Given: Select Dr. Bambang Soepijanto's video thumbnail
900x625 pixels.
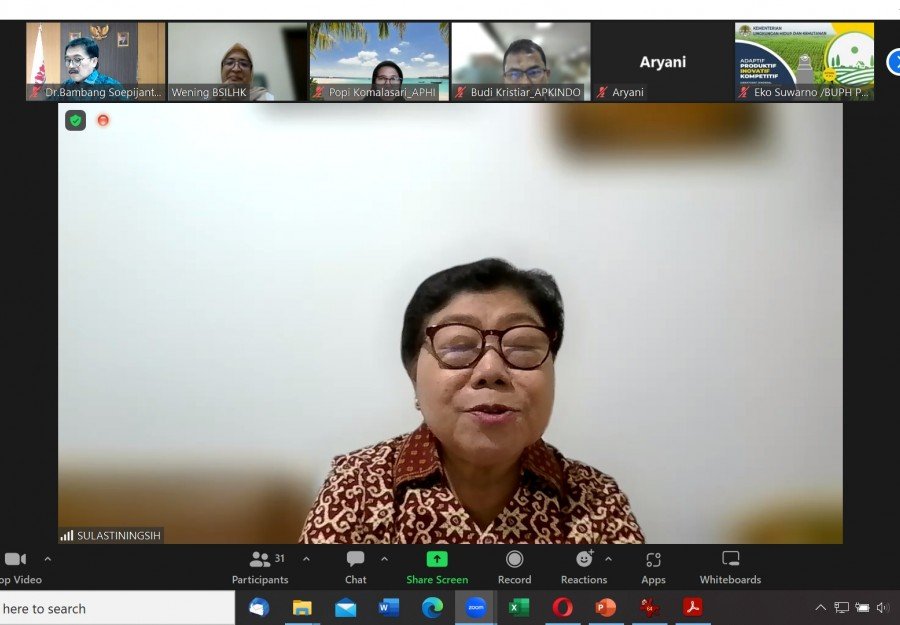Looking at the screenshot, I should (95, 61).
